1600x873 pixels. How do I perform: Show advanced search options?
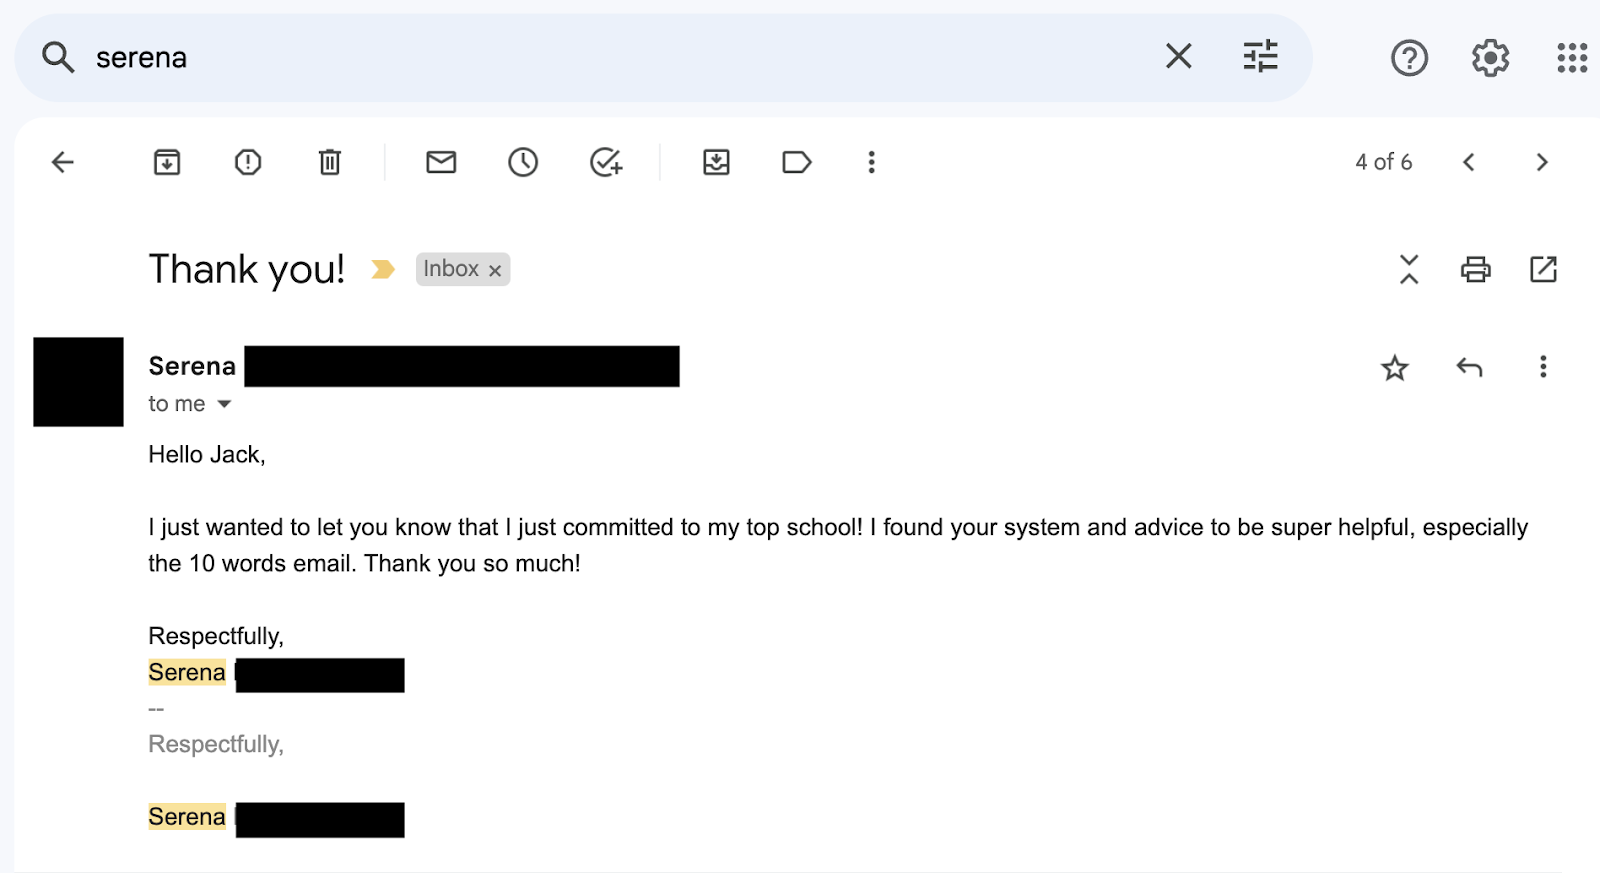coord(1260,57)
